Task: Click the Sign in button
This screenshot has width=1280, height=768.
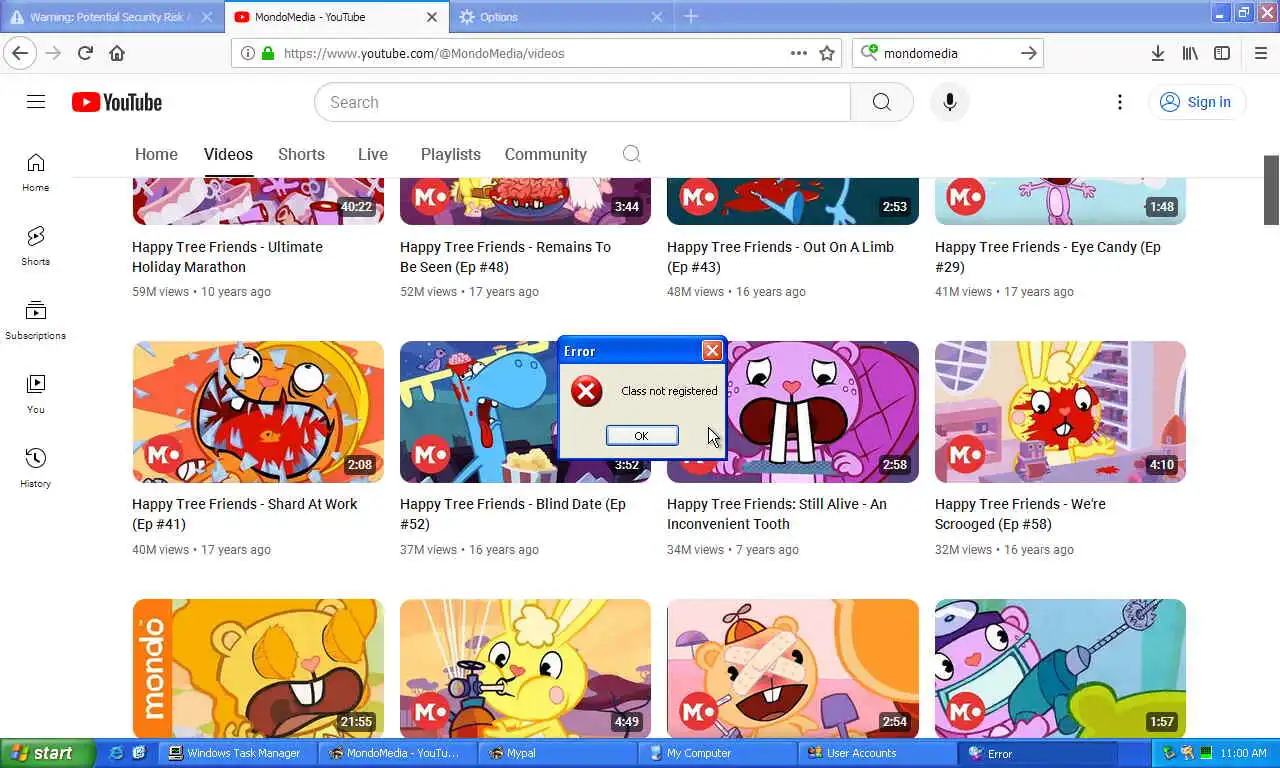Action: (x=1196, y=102)
